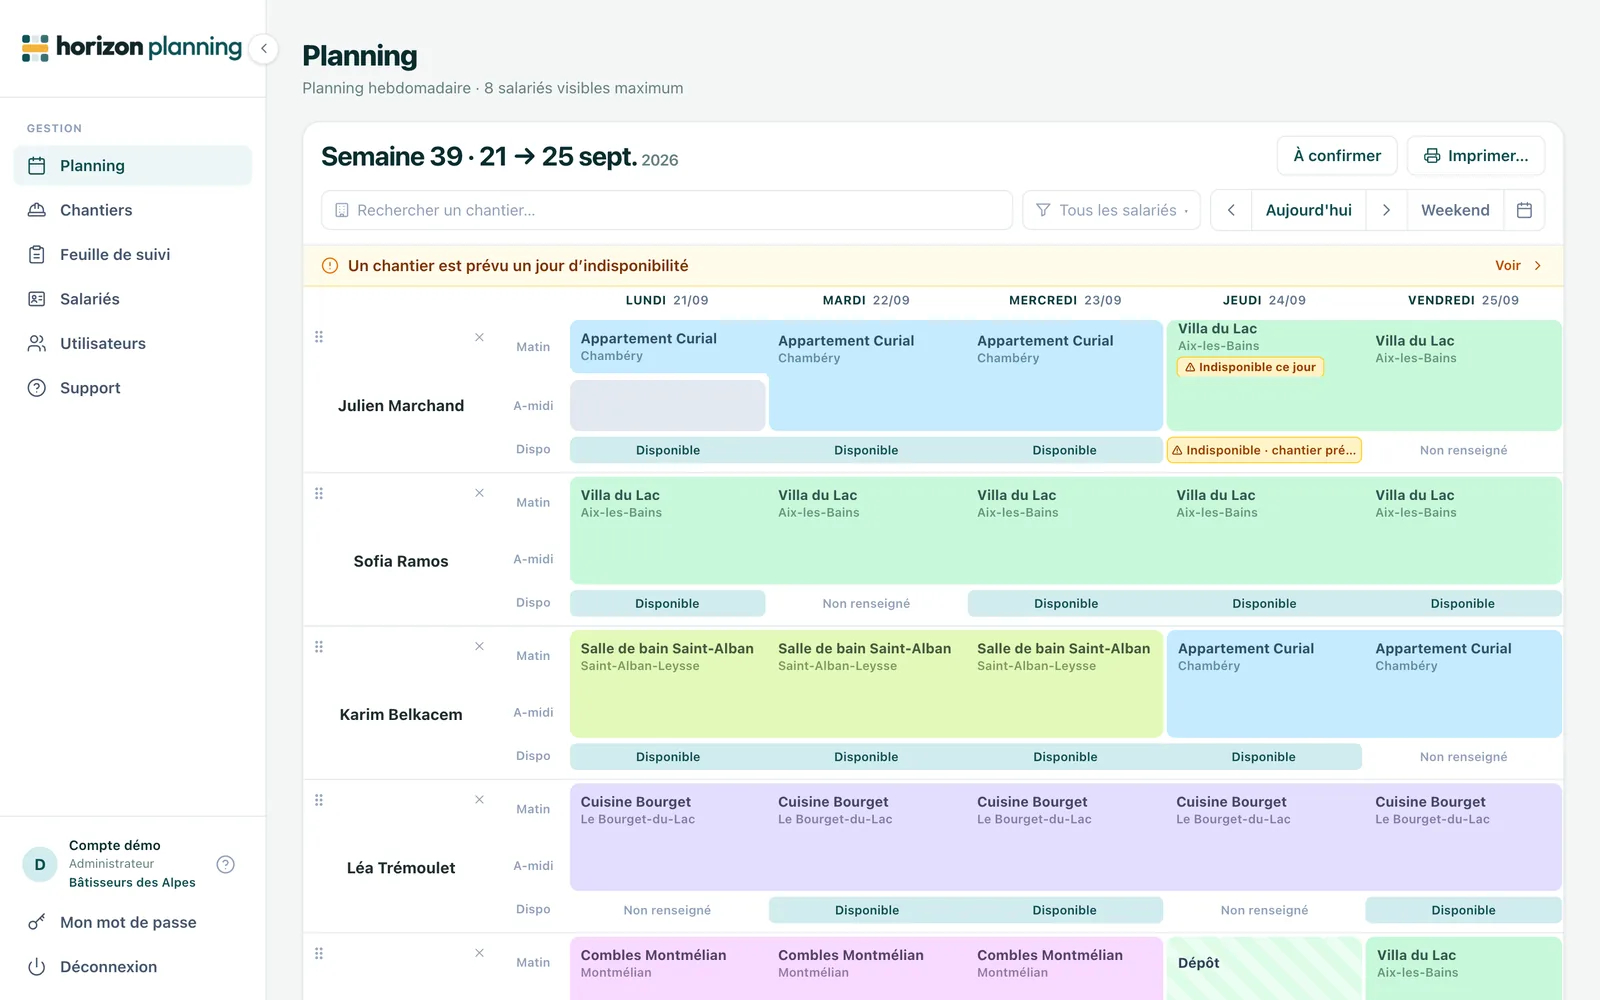Viewport: 1600px width, 1000px height.
Task: Click Léa Trémoulet's Monday Non renseigné availability
Action: tap(667, 910)
